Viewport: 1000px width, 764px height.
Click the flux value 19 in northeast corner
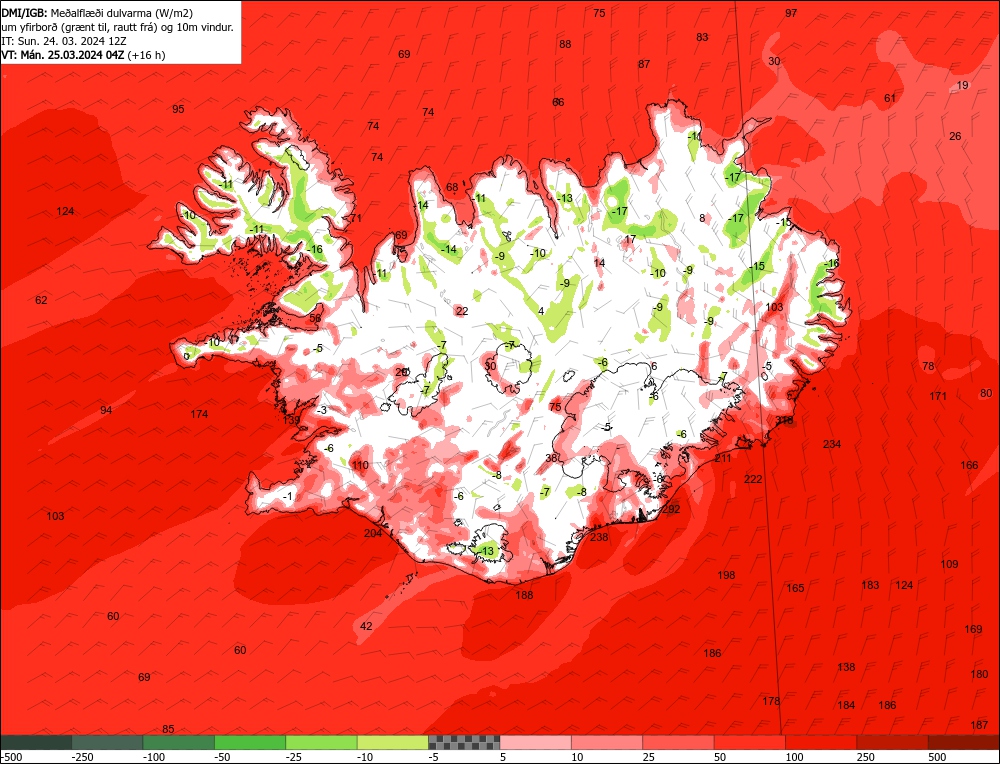[962, 85]
